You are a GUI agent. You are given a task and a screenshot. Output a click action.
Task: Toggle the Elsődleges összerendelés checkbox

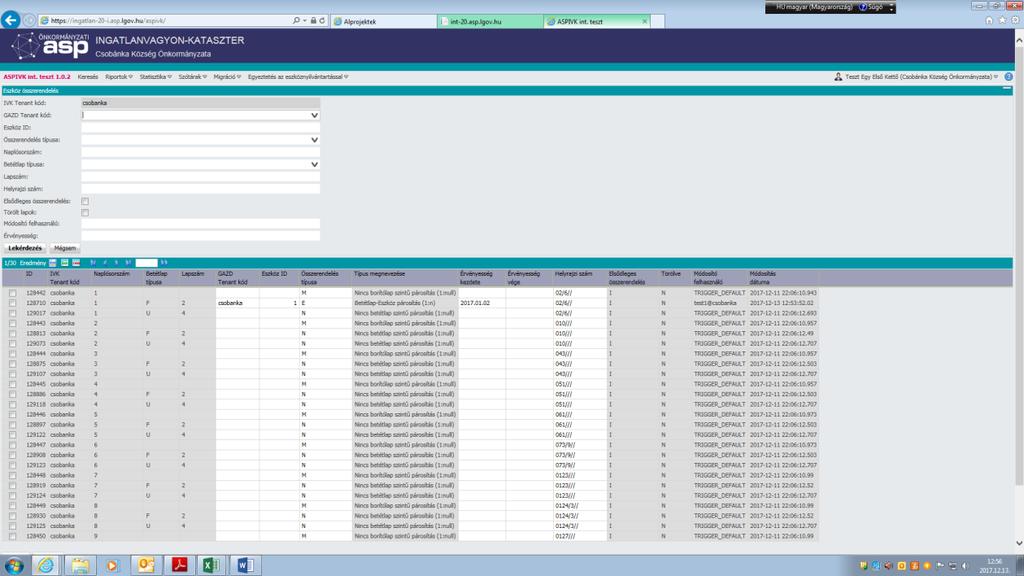point(85,201)
